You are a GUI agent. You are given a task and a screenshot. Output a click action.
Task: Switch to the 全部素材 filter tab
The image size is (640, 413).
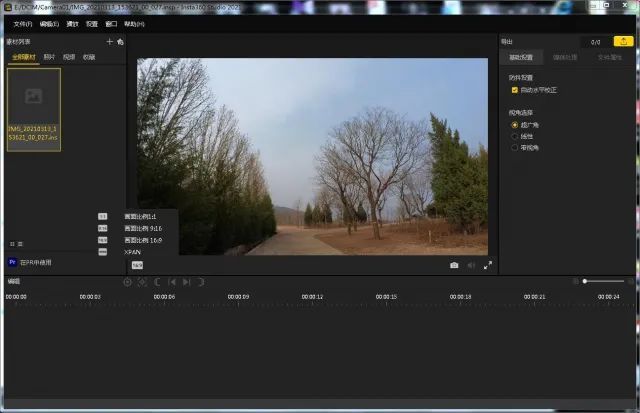point(23,57)
